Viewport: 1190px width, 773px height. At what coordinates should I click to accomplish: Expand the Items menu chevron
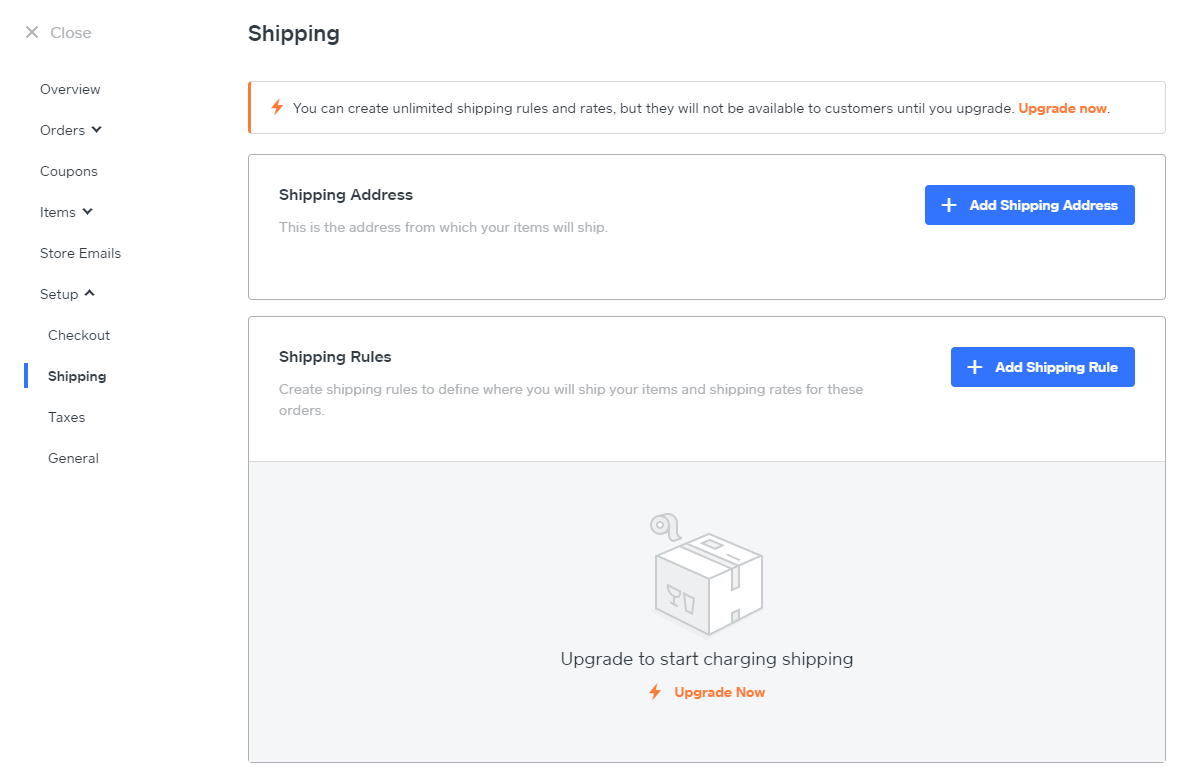click(88, 212)
